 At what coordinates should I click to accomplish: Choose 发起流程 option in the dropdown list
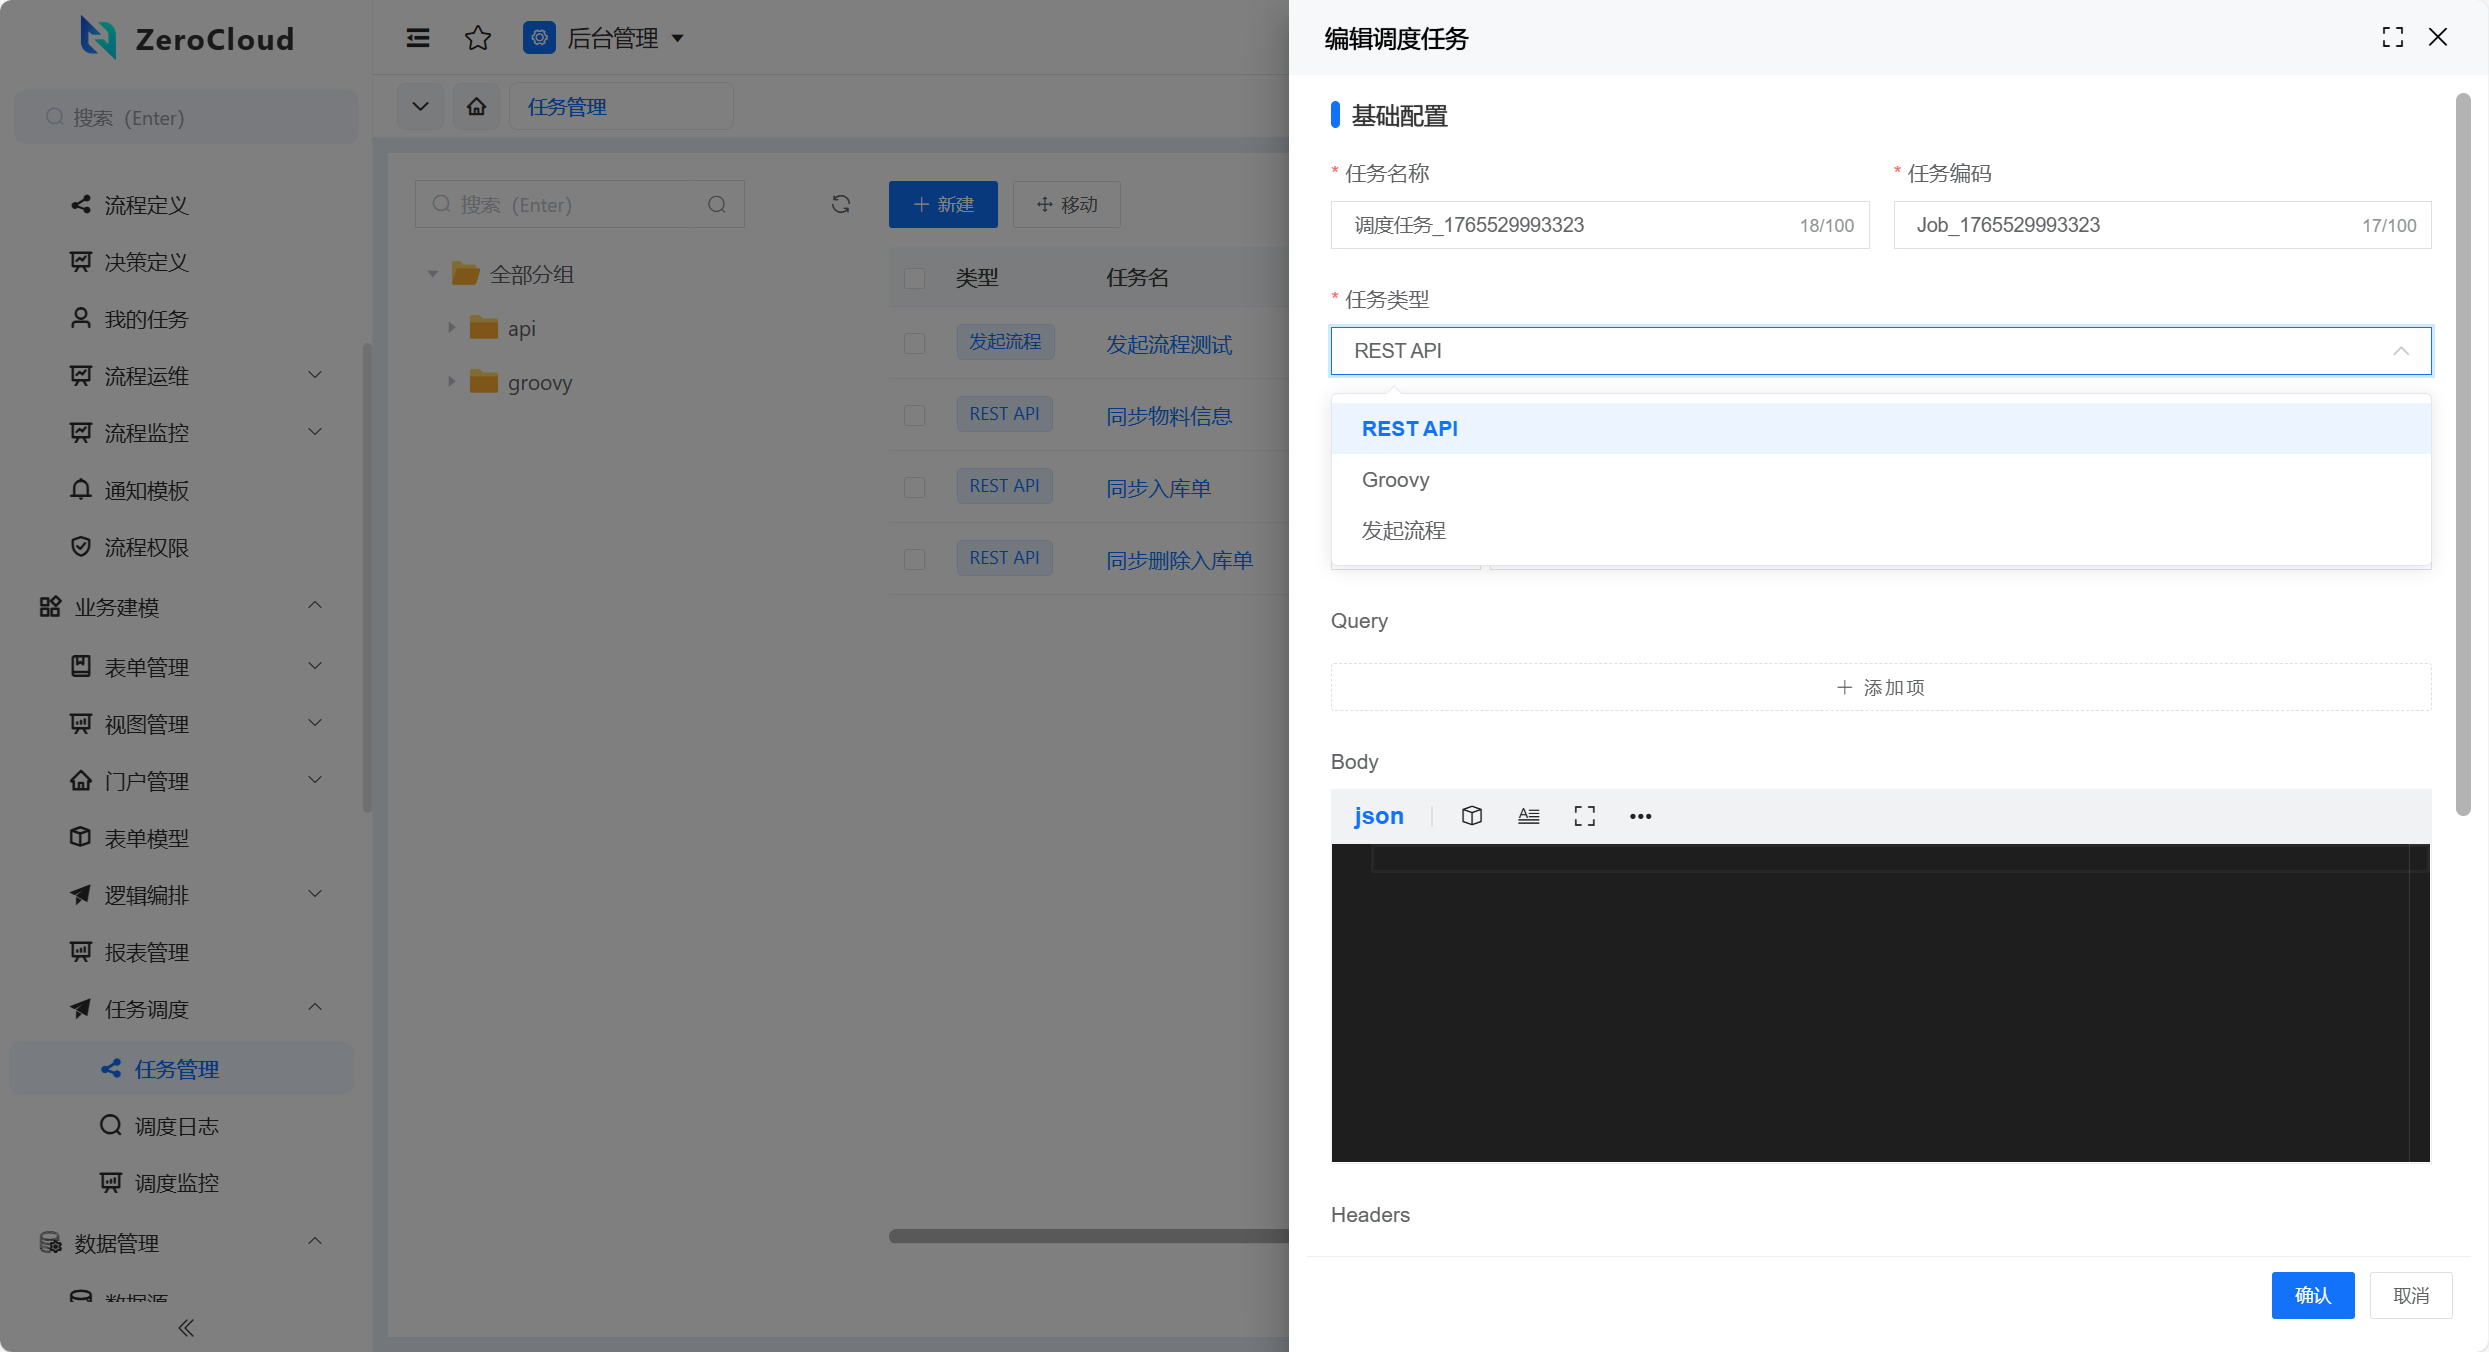tap(1403, 531)
